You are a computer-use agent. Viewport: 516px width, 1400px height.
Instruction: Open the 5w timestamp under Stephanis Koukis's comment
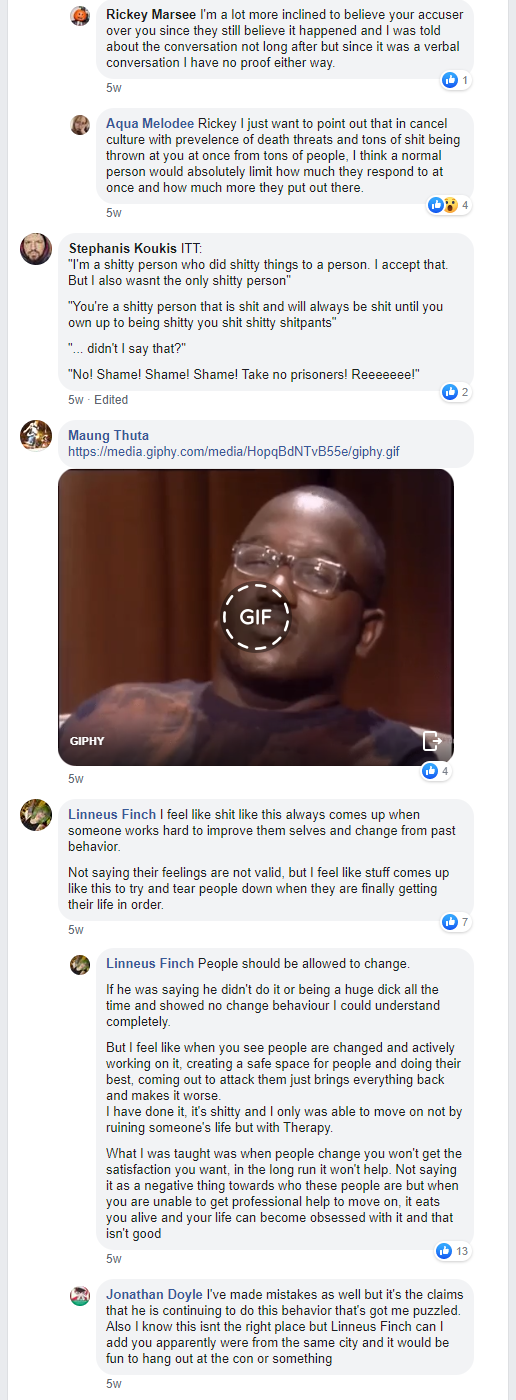(76, 399)
